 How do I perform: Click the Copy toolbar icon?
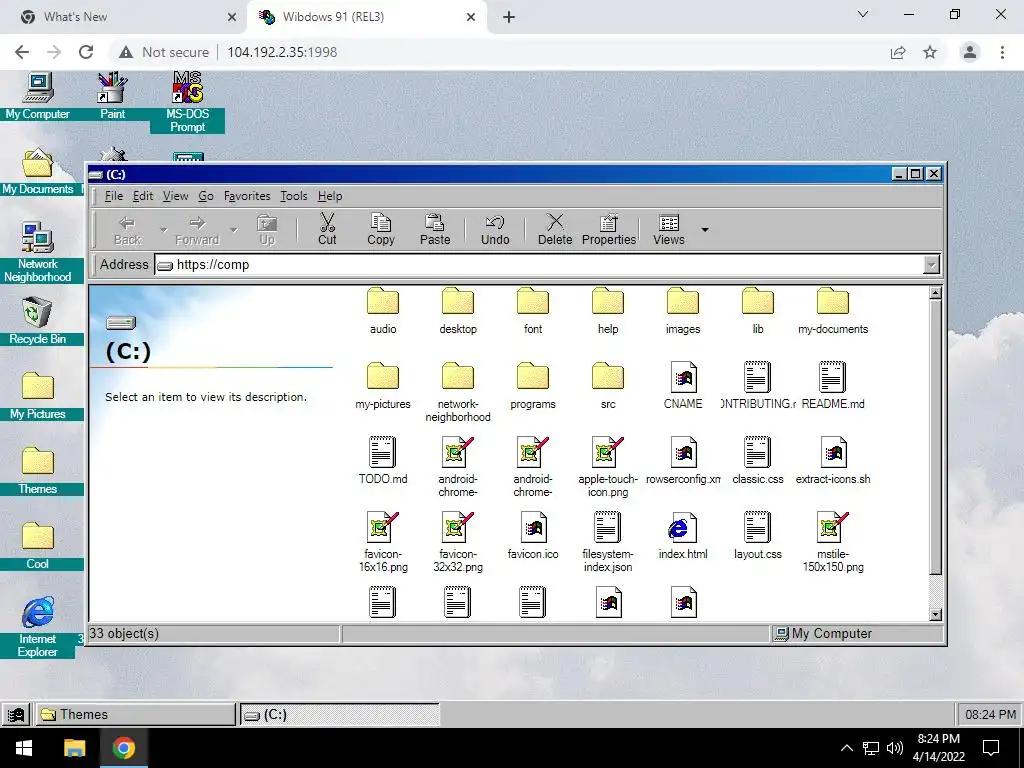pos(381,229)
